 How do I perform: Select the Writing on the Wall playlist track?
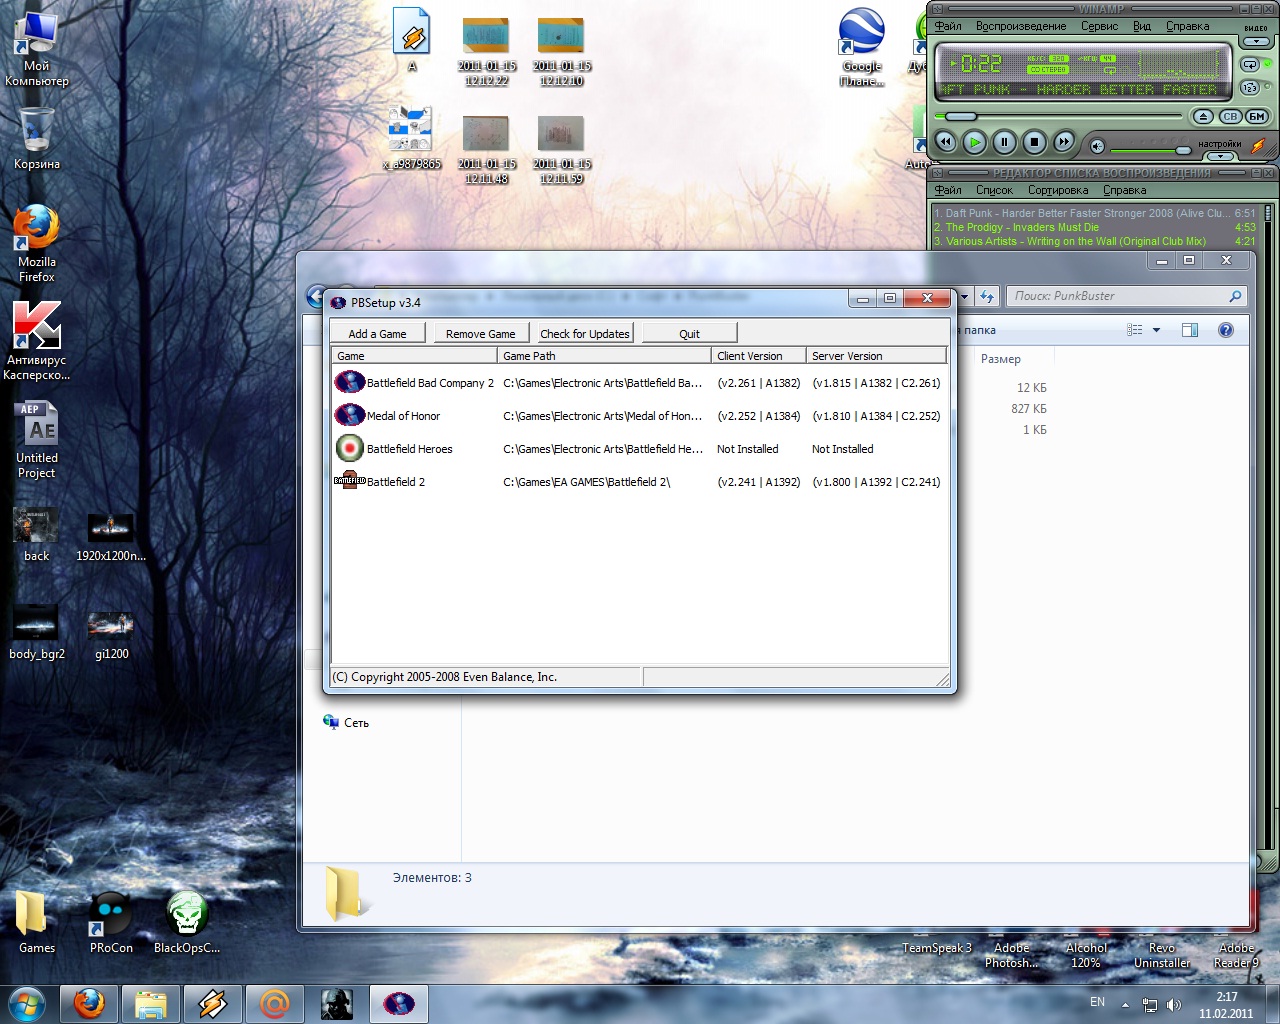(x=1094, y=241)
